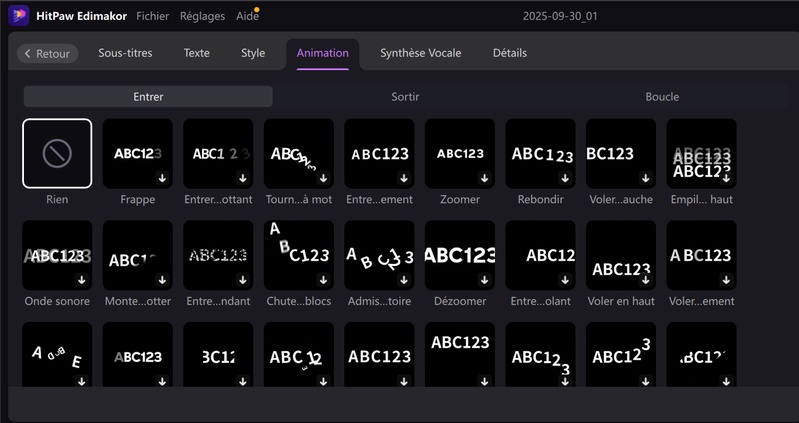Pick the Tourner mot à mot thumbnail

298,153
